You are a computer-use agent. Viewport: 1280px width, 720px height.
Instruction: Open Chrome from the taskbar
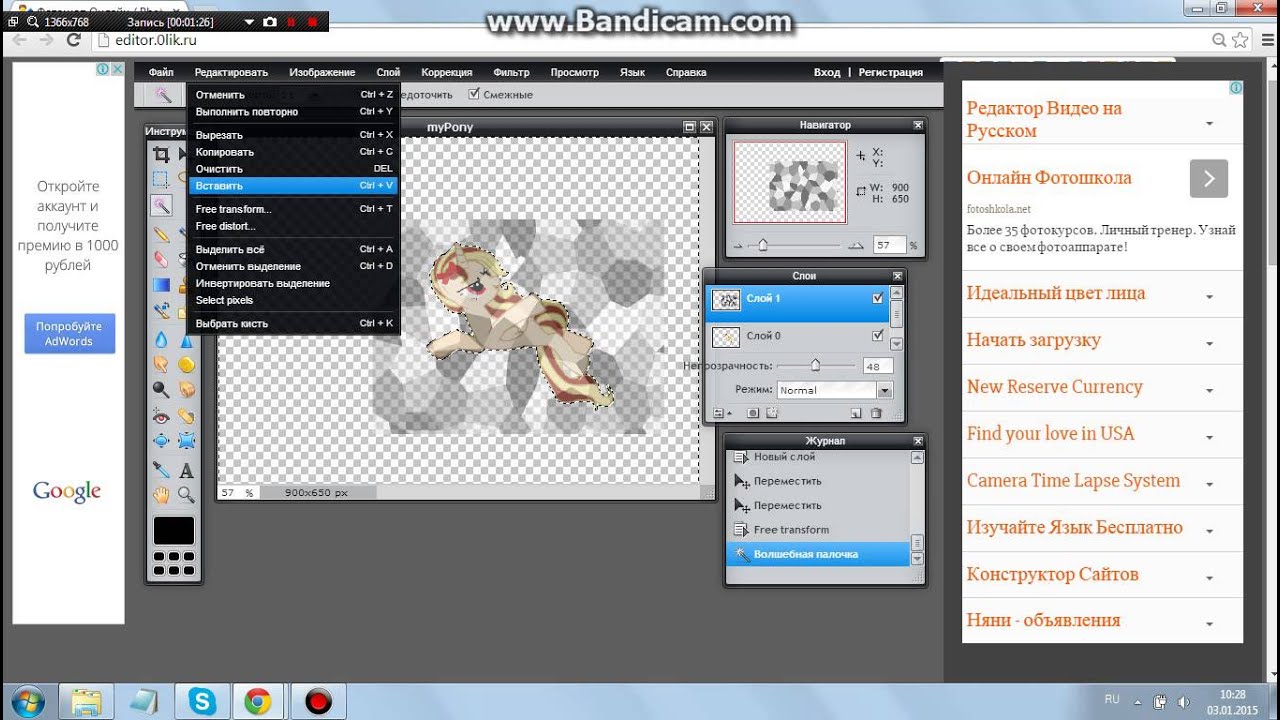pyautogui.click(x=257, y=702)
